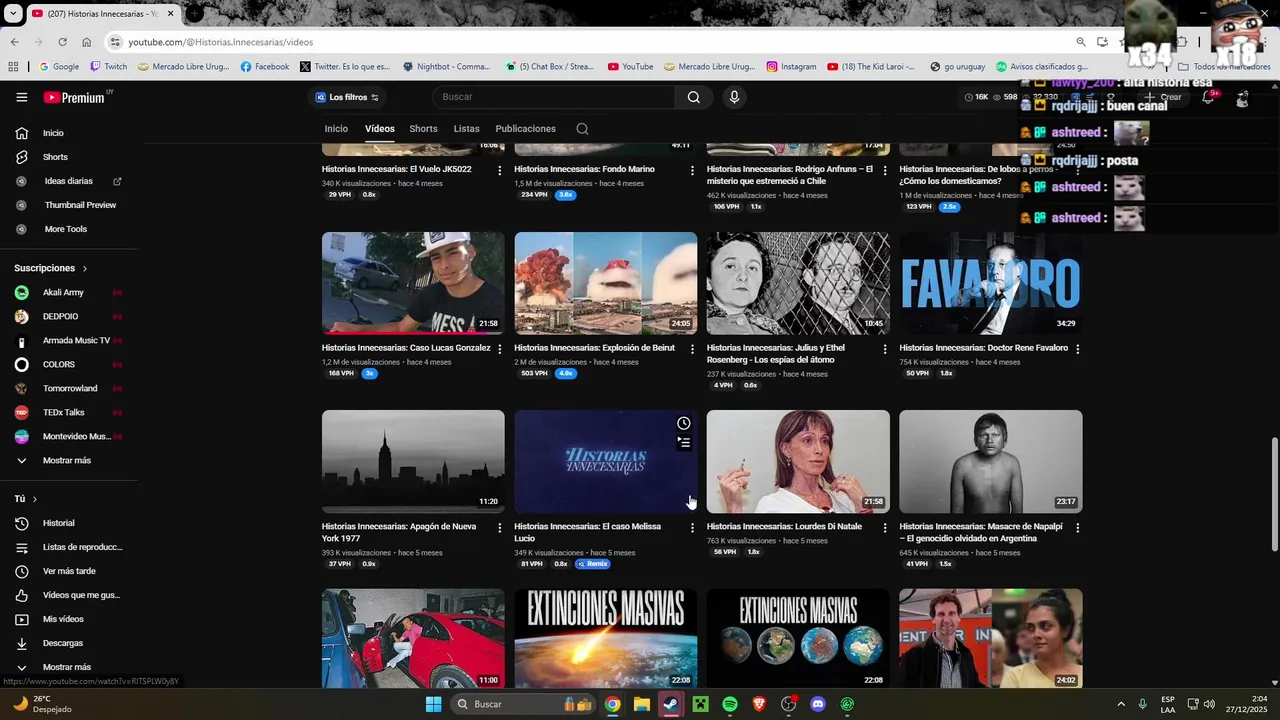Open the Windows Start menu

(x=433, y=704)
